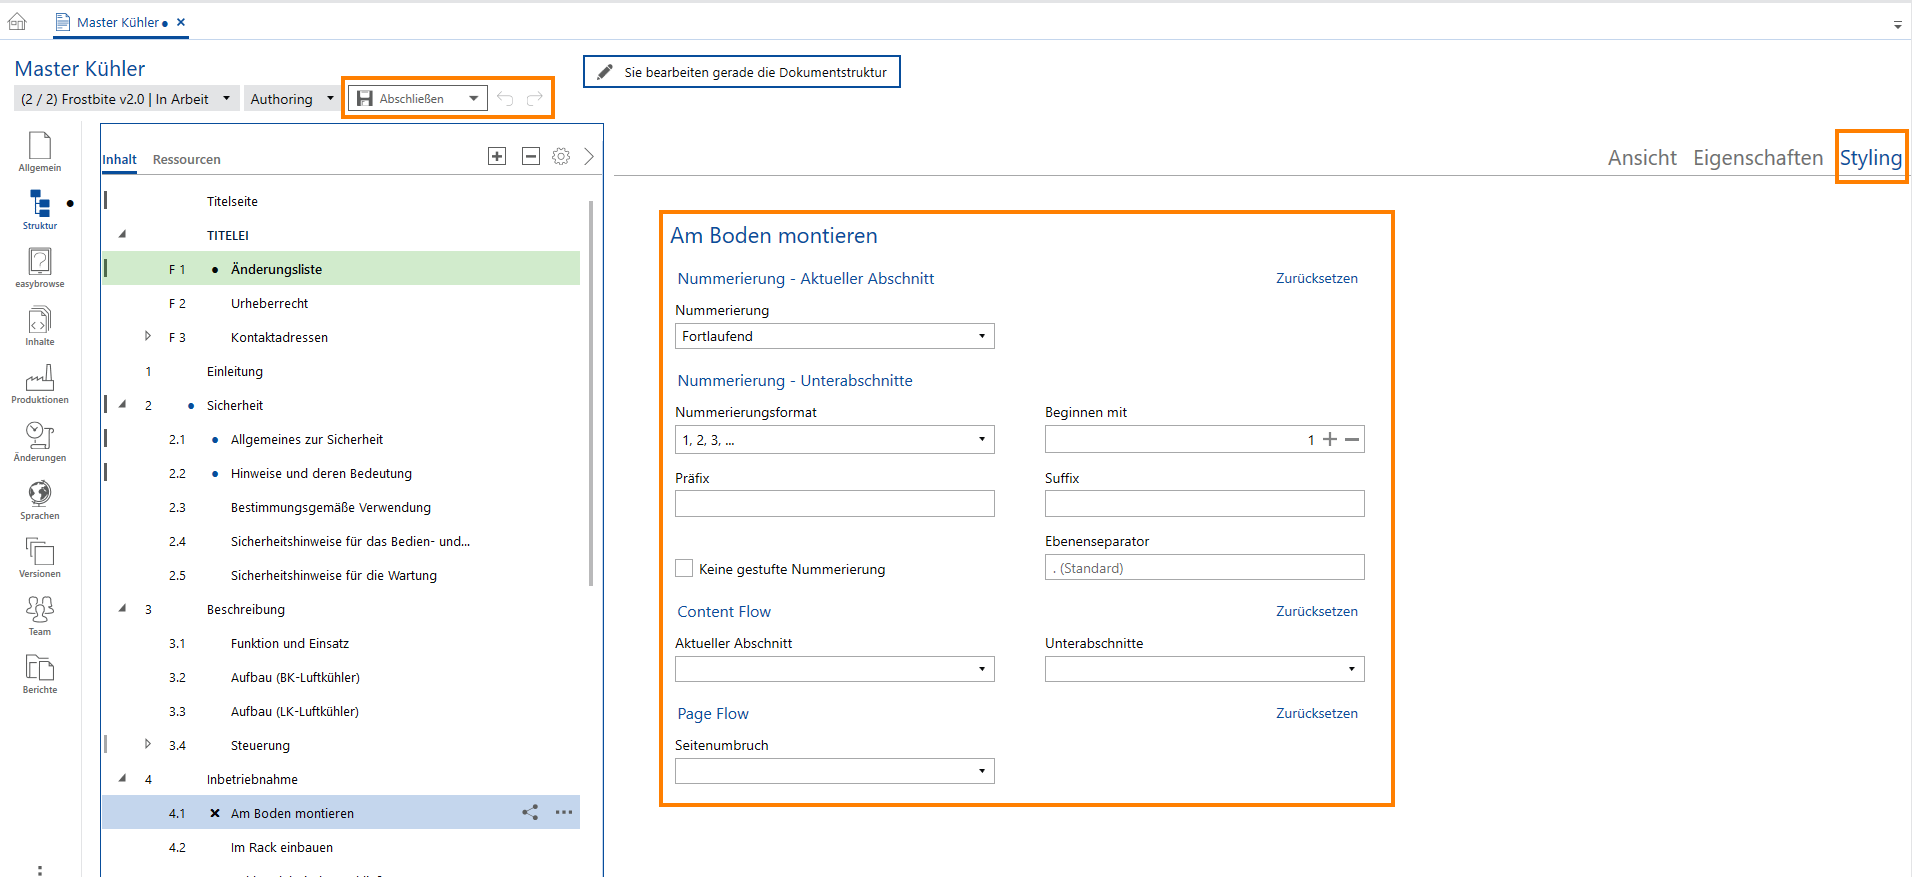
Task: Check Keine gestufte Nummerierung checkbox
Action: 684,569
